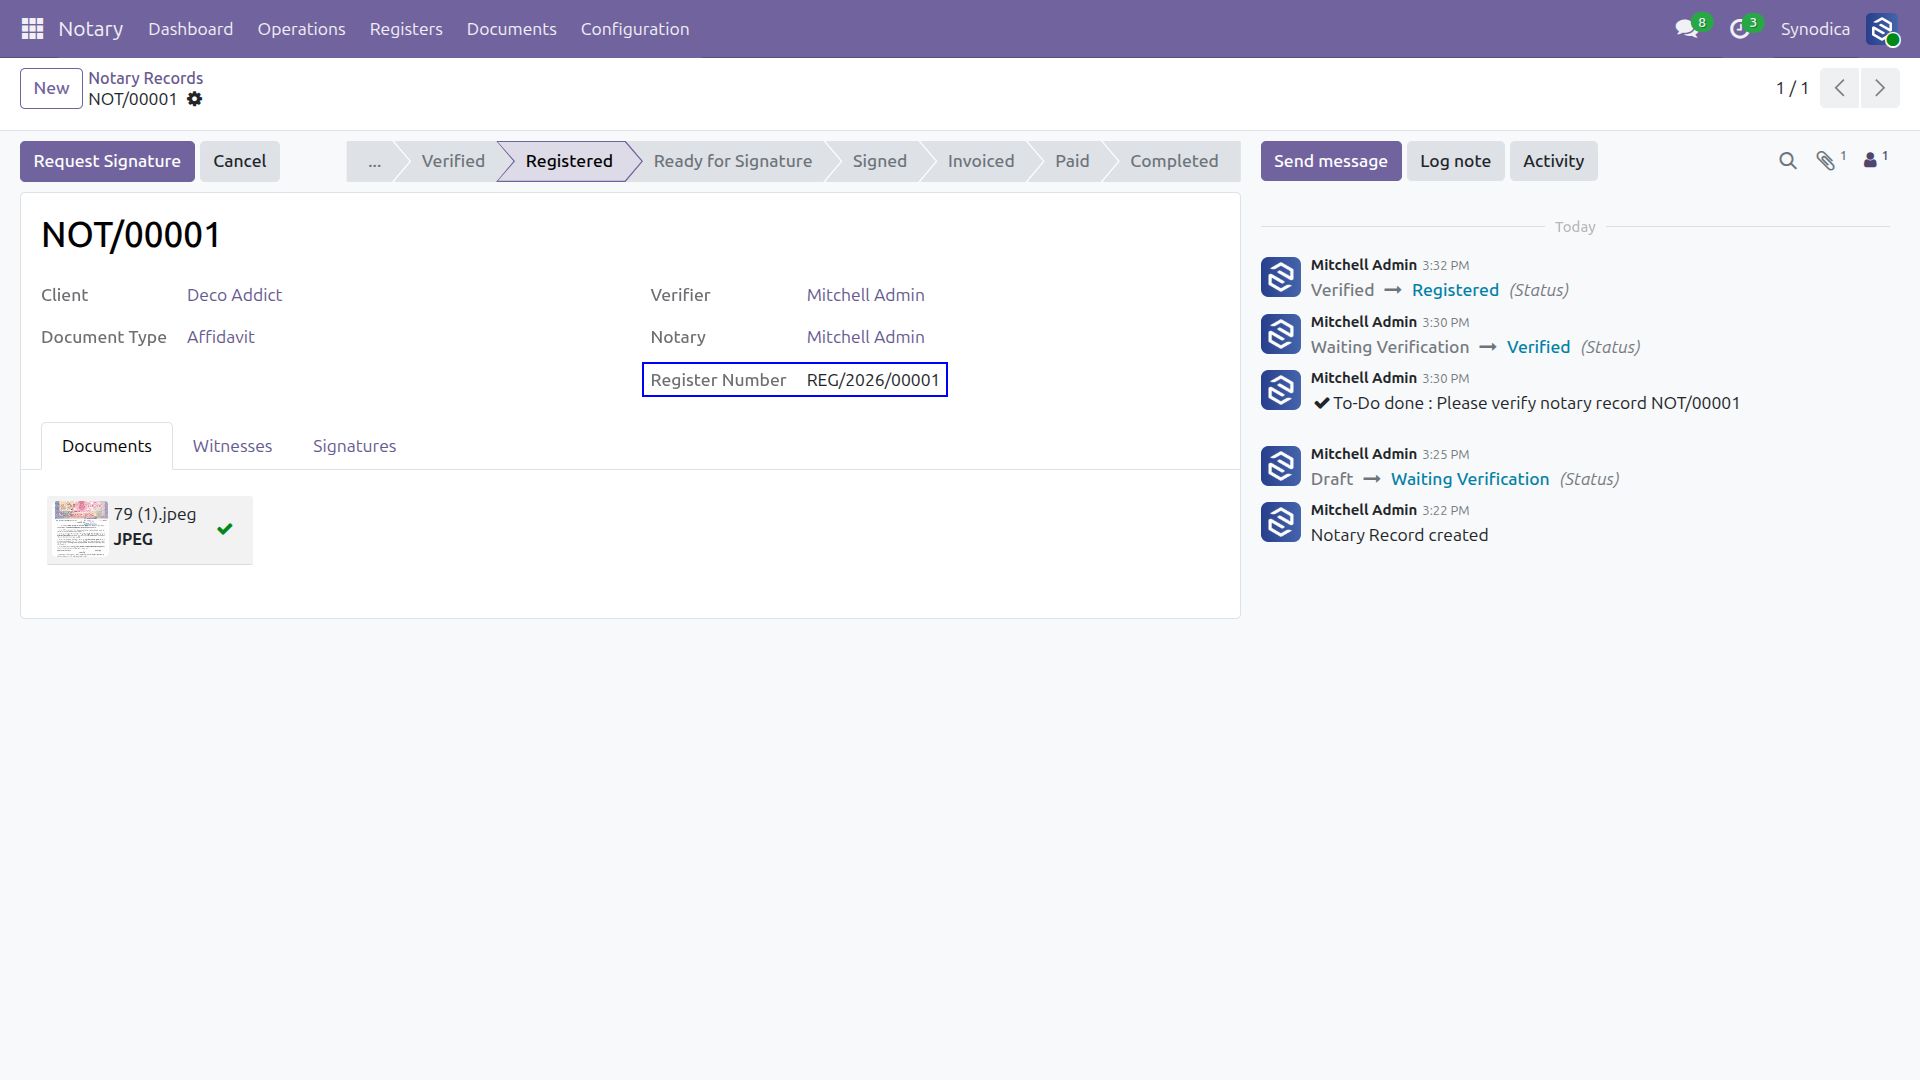Click the Register Number field
This screenshot has height=1080, width=1920.
795,380
